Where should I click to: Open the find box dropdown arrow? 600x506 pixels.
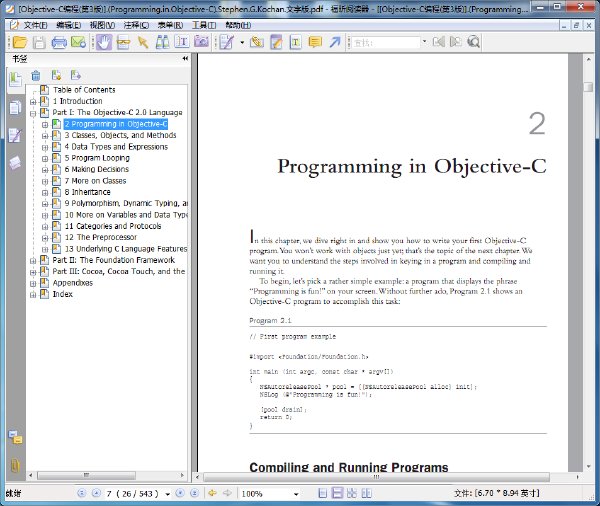coord(424,41)
